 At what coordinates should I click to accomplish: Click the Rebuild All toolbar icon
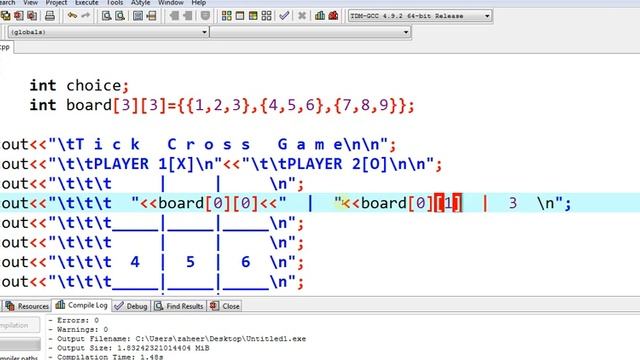pyautogui.click(x=267, y=16)
